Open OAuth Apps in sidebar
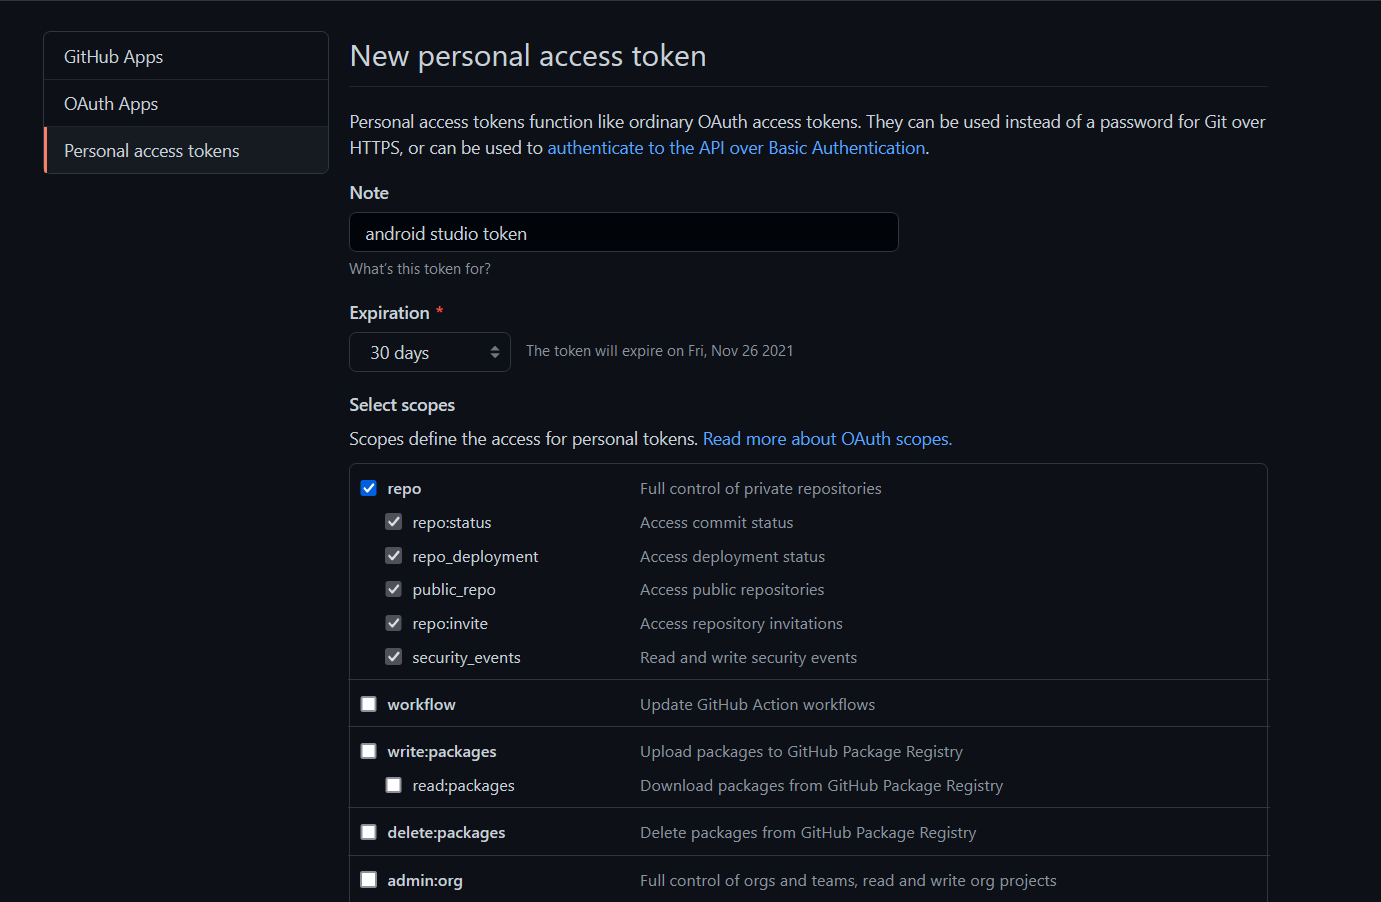 coord(186,103)
